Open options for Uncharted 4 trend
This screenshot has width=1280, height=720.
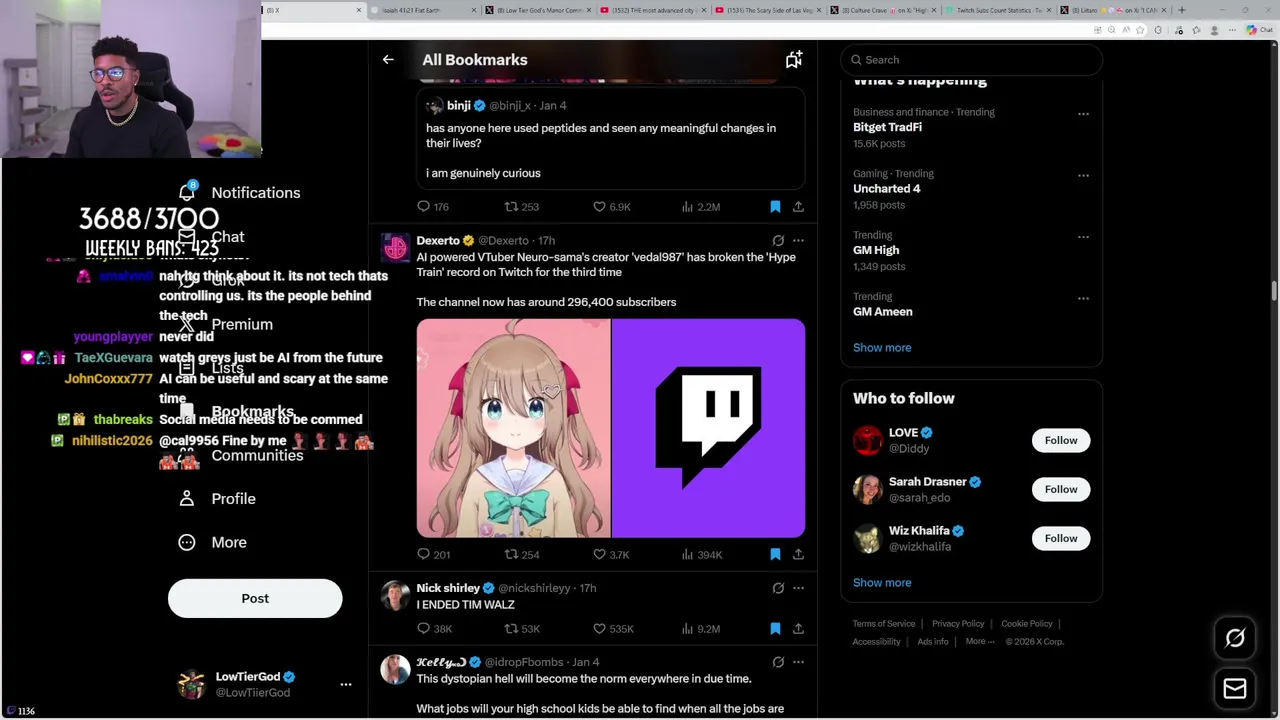click(x=1083, y=175)
